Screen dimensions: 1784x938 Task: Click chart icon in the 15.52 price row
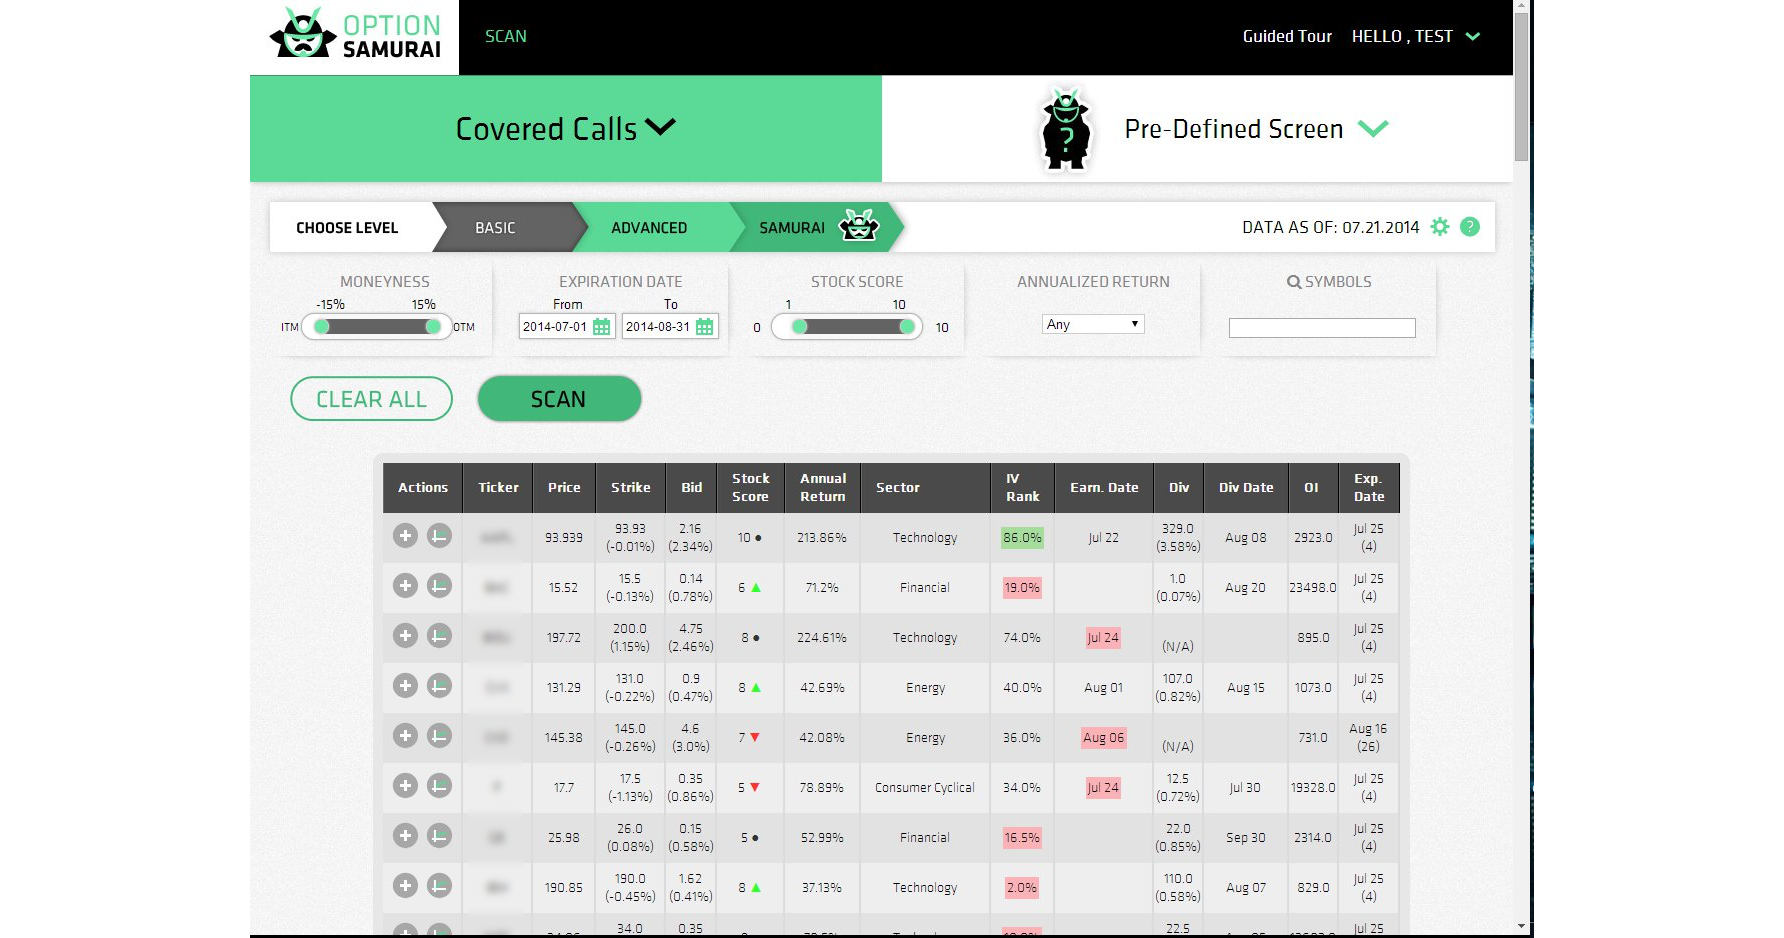pos(439,586)
